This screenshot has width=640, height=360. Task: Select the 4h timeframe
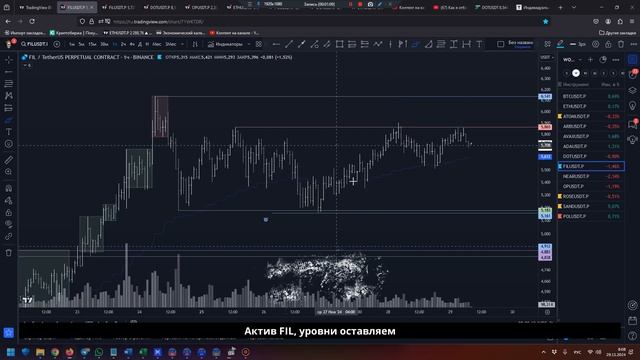(x=132, y=44)
